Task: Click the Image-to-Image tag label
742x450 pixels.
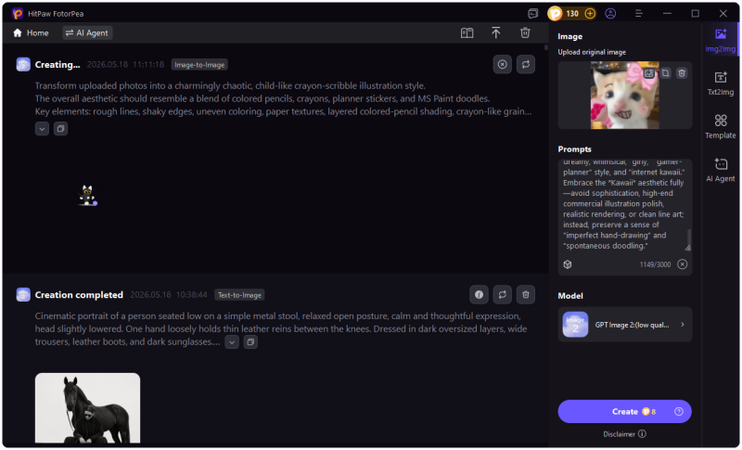Action: pos(199,65)
